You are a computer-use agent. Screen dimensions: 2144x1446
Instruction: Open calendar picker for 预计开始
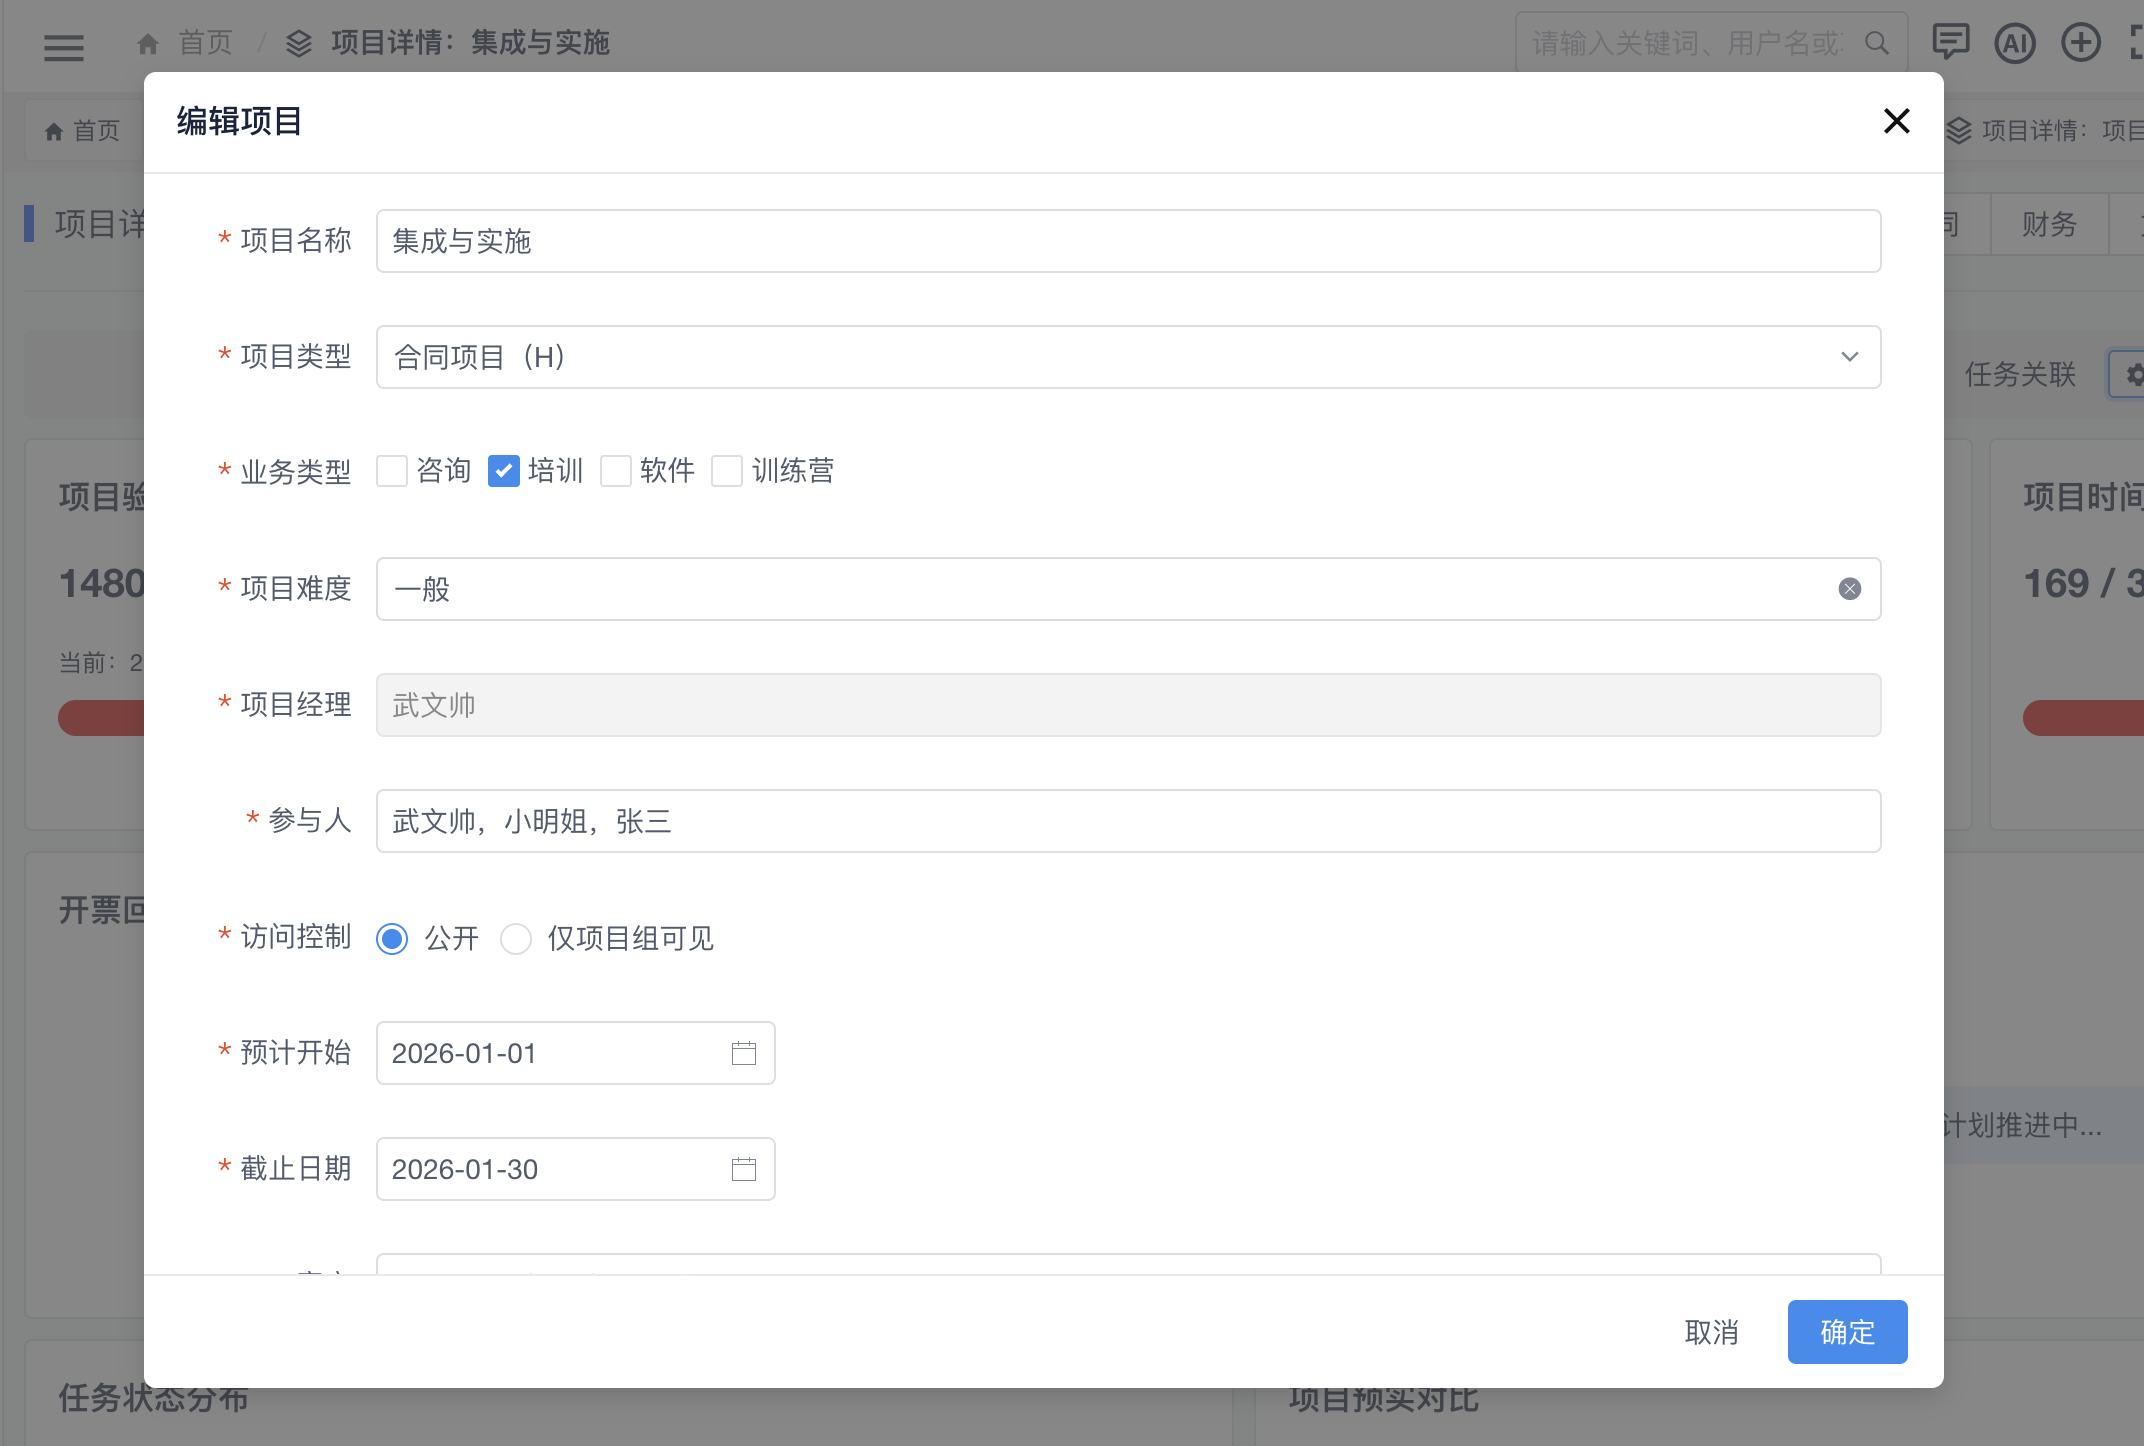point(744,1053)
